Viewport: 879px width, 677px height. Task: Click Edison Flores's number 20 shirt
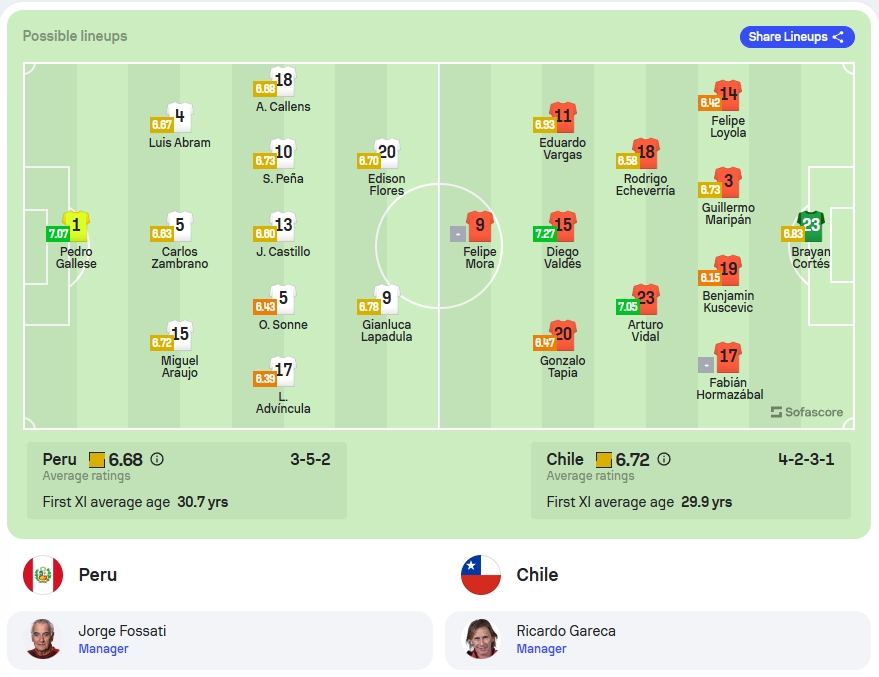point(387,153)
